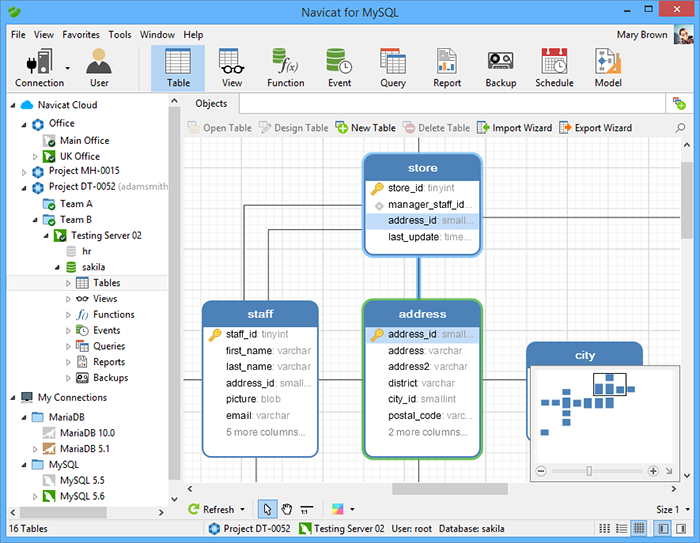Screen dimensions: 700x543
Task: Toggle the right information pane button
Action: [x=681, y=529]
